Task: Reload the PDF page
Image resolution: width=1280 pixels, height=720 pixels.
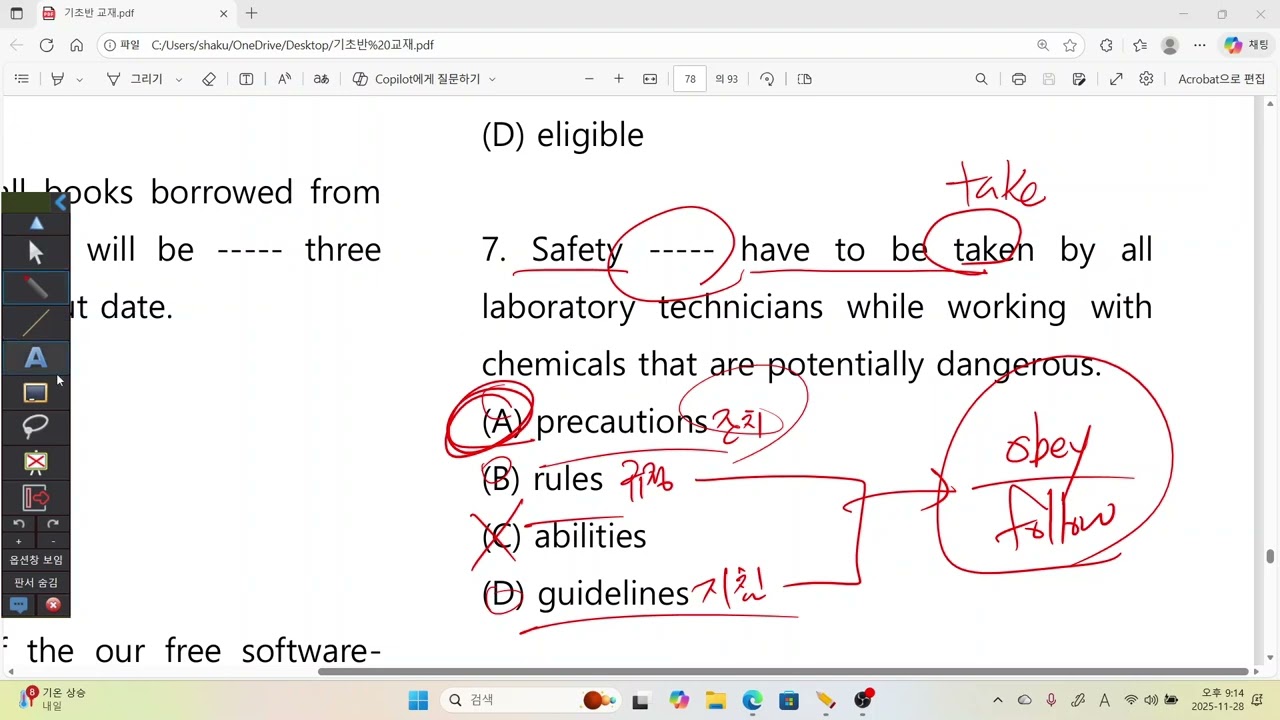Action: (x=46, y=45)
